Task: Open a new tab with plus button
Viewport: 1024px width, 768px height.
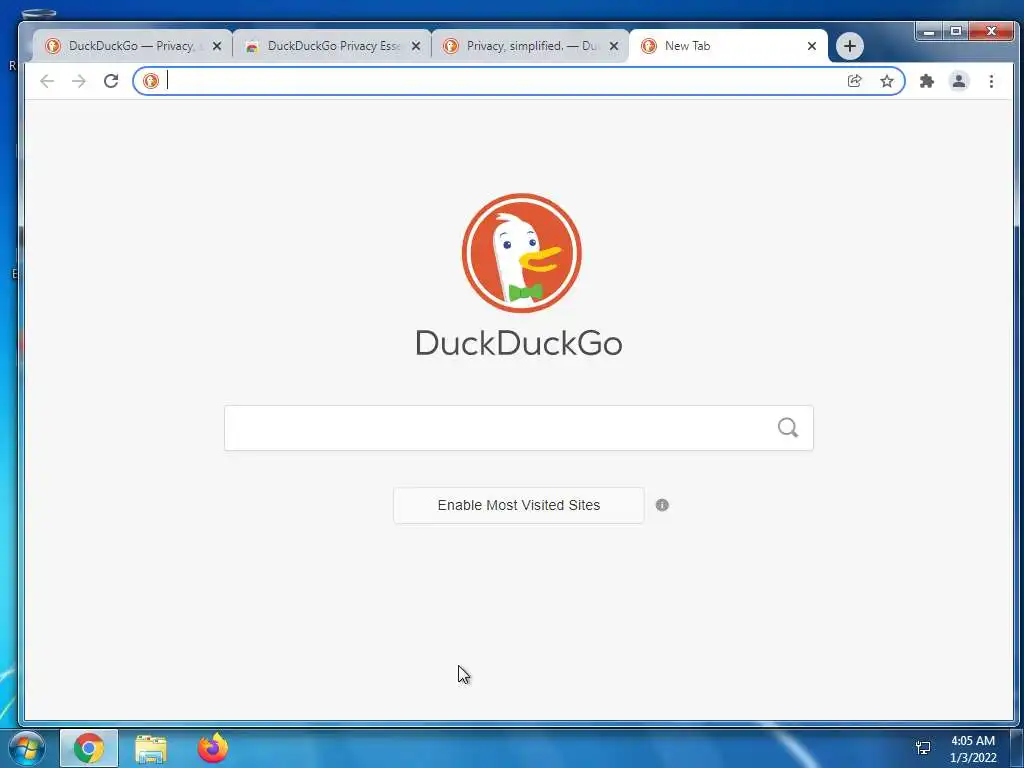Action: point(850,46)
